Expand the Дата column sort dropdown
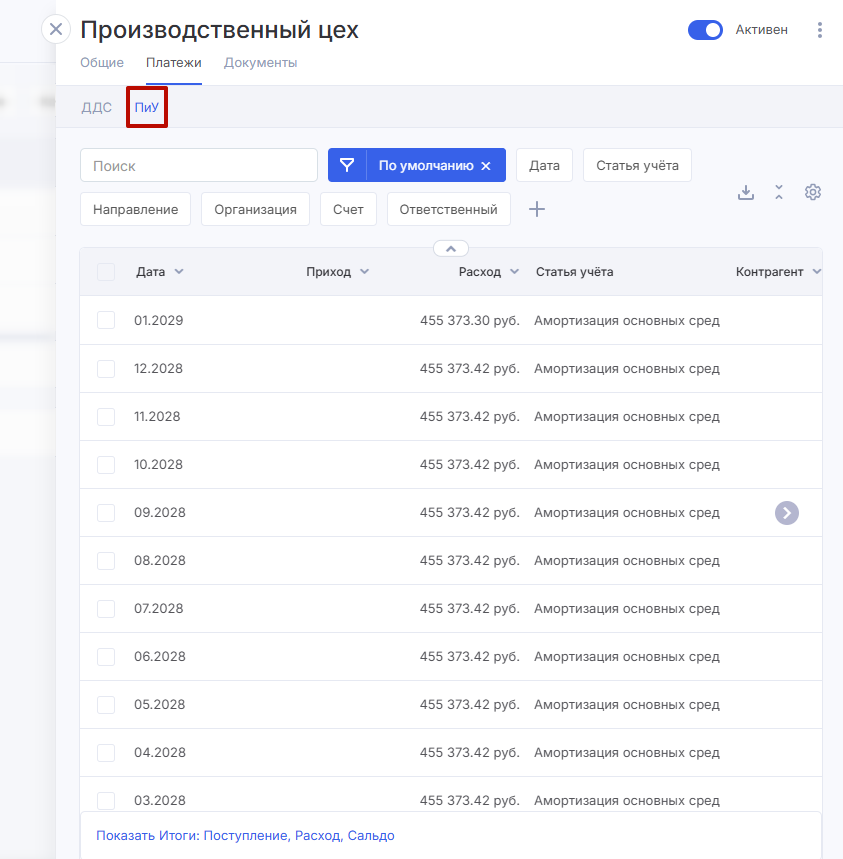This screenshot has height=859, width=843. 179,272
